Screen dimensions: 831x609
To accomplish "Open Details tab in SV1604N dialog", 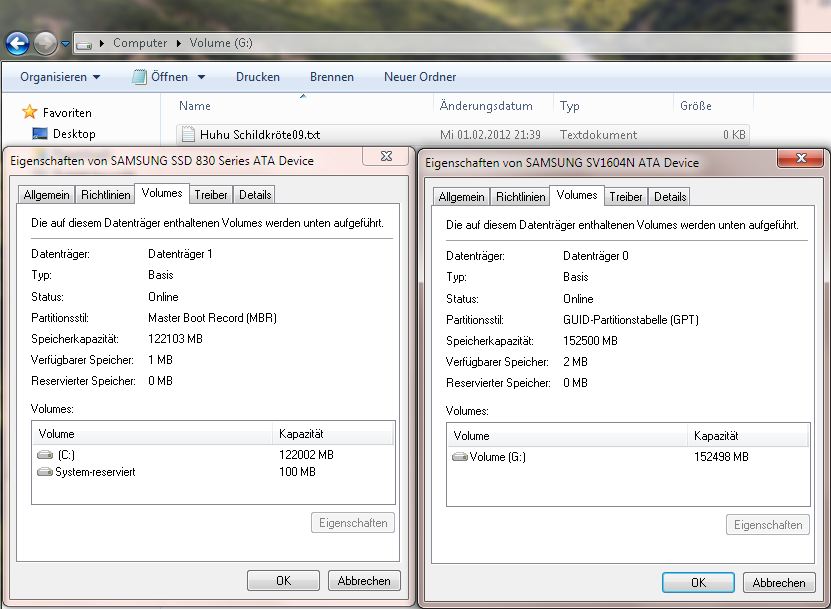I will click(670, 197).
